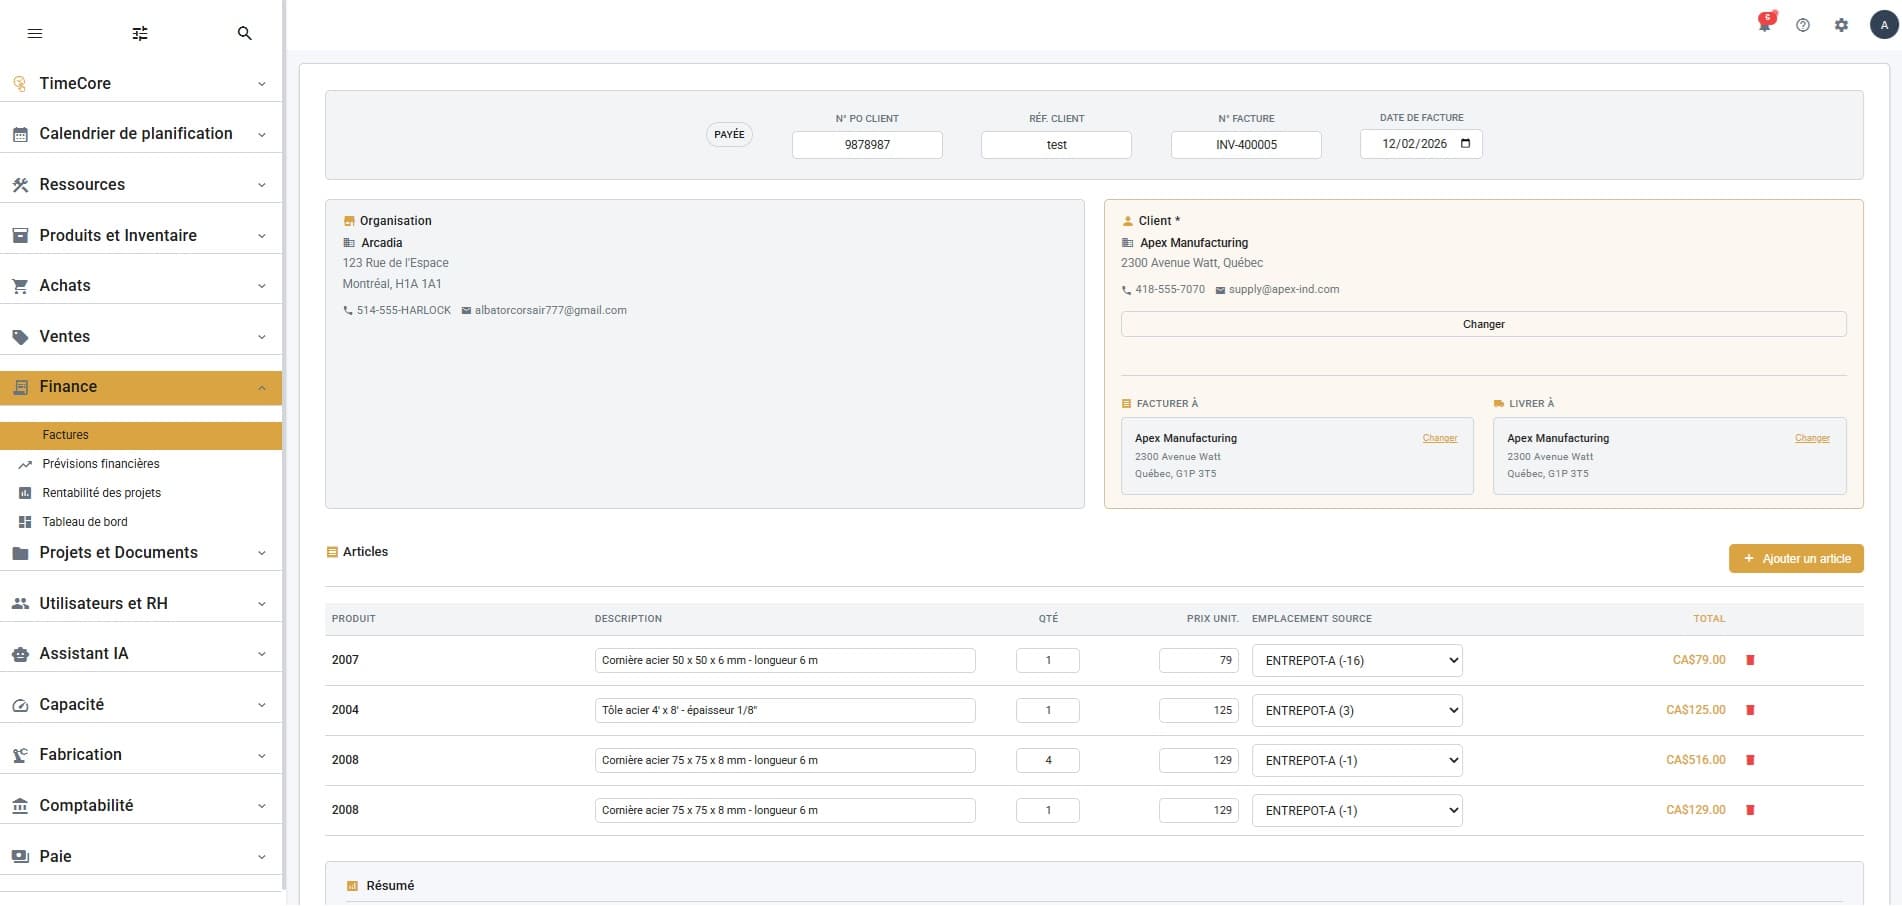Open the hamburger menu icon
The width and height of the screenshot is (1902, 906).
[35, 34]
